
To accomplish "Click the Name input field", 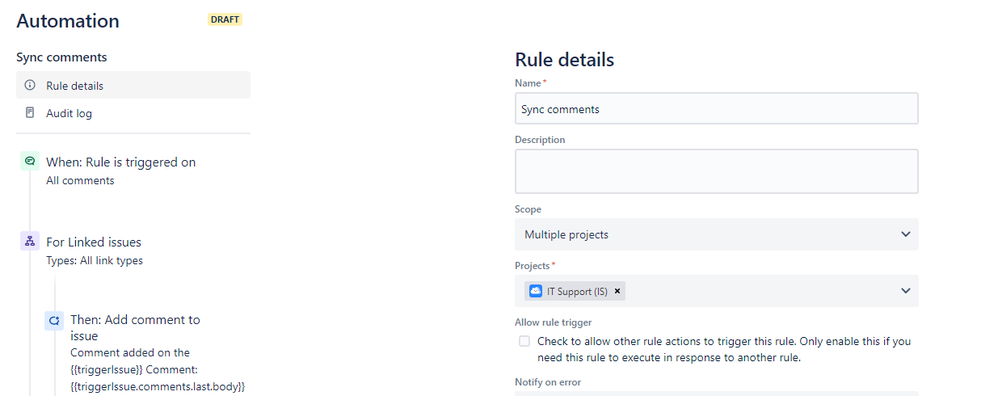I will pyautogui.click(x=716, y=109).
